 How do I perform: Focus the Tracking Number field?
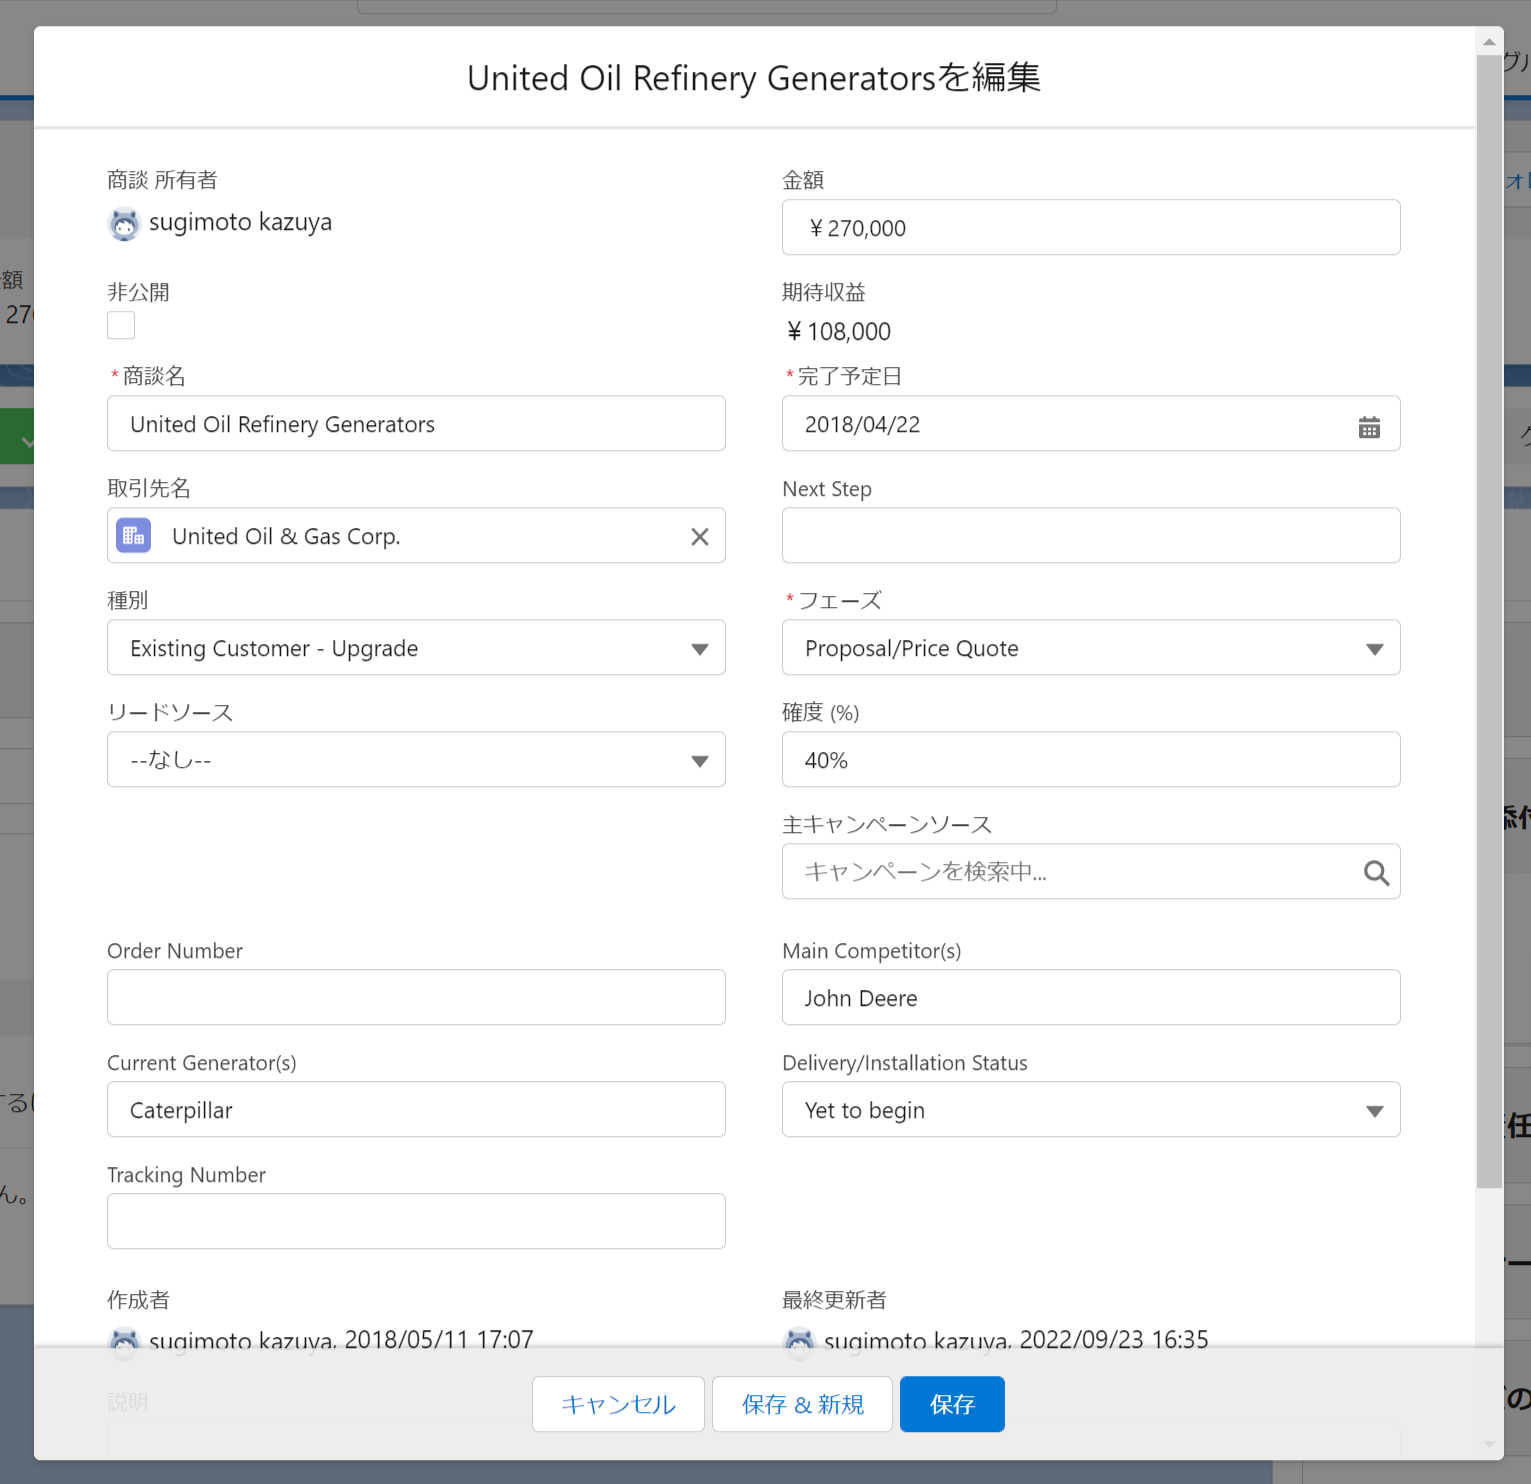point(416,1221)
